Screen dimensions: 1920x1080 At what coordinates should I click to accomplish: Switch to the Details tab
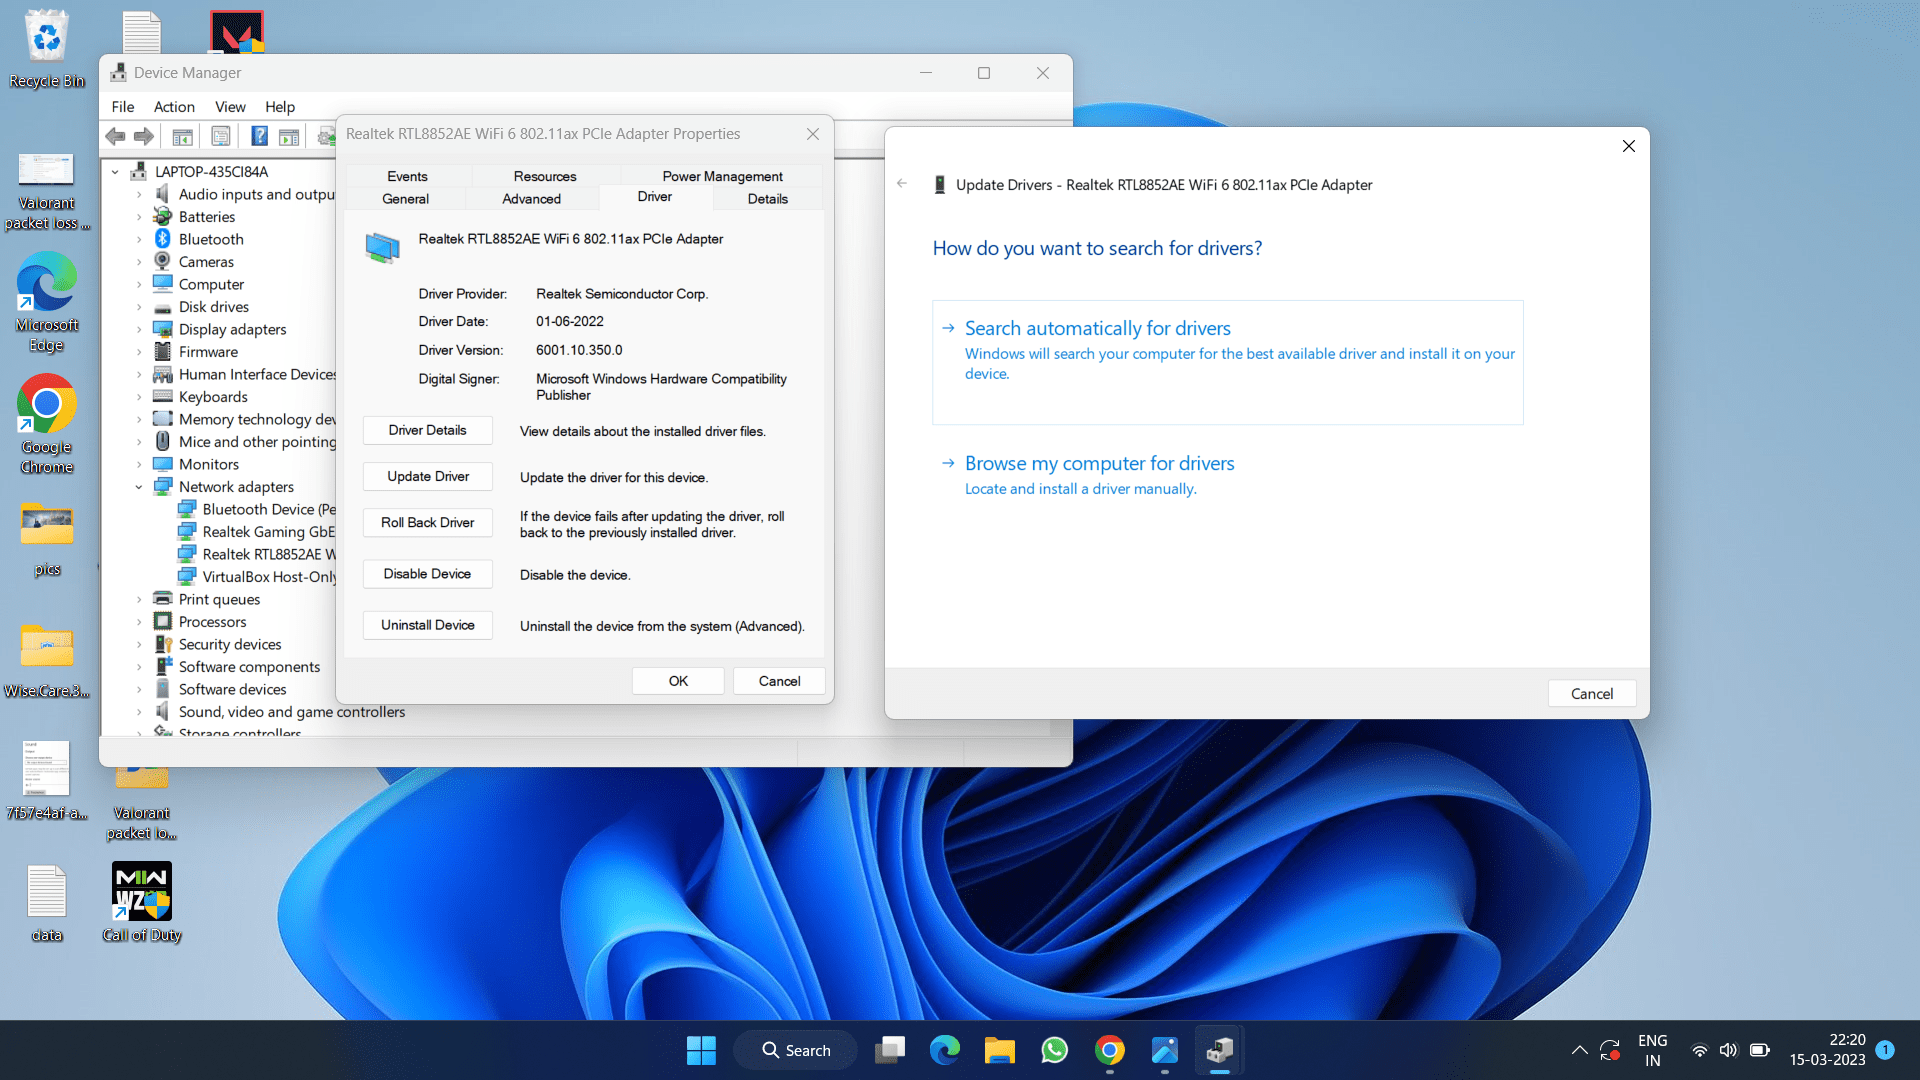pyautogui.click(x=767, y=199)
